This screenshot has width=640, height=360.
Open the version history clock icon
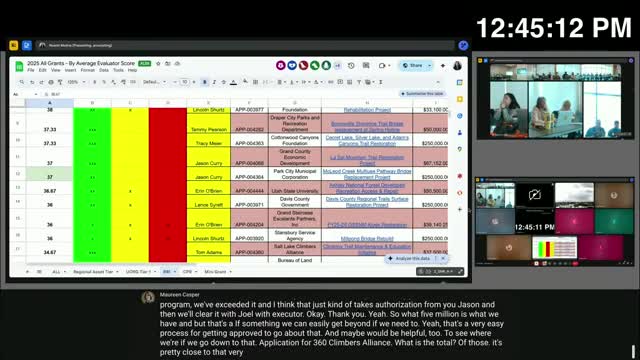pyautogui.click(x=351, y=65)
